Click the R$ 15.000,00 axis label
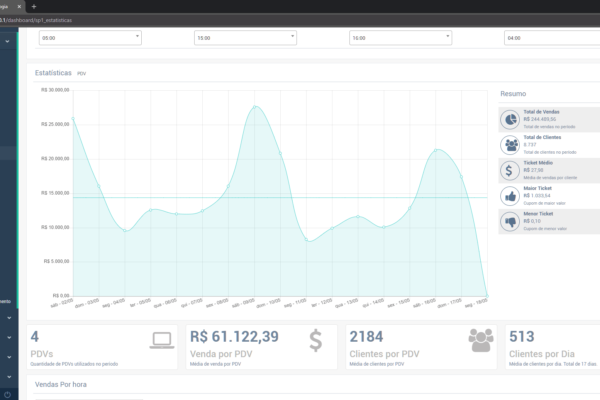 (55, 193)
